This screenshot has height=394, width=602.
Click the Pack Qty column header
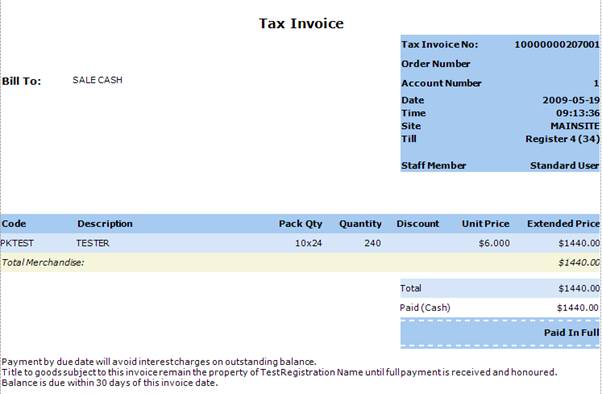pos(301,224)
